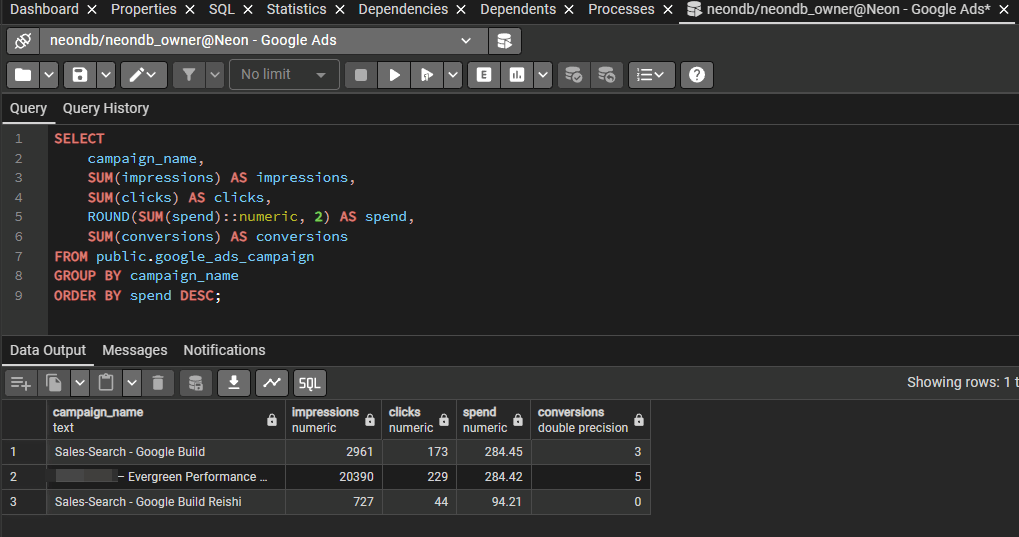Expand the Open File dropdown arrow
The height and width of the screenshot is (537, 1019).
tap(49, 75)
